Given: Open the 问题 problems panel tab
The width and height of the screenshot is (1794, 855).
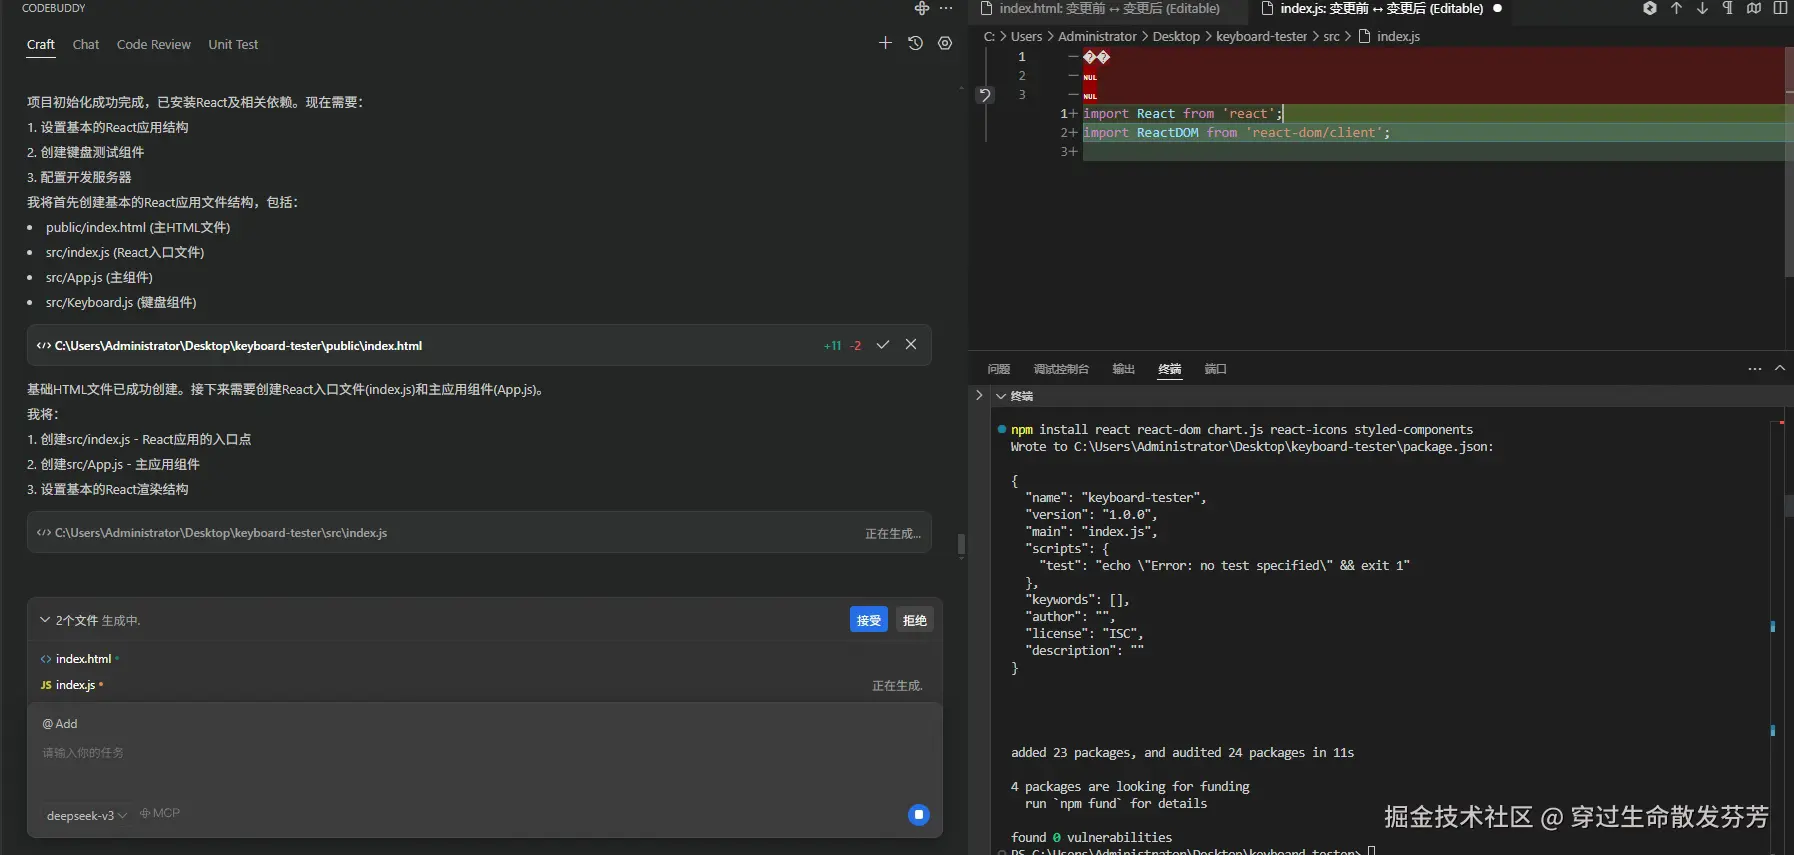Looking at the screenshot, I should 999,369.
